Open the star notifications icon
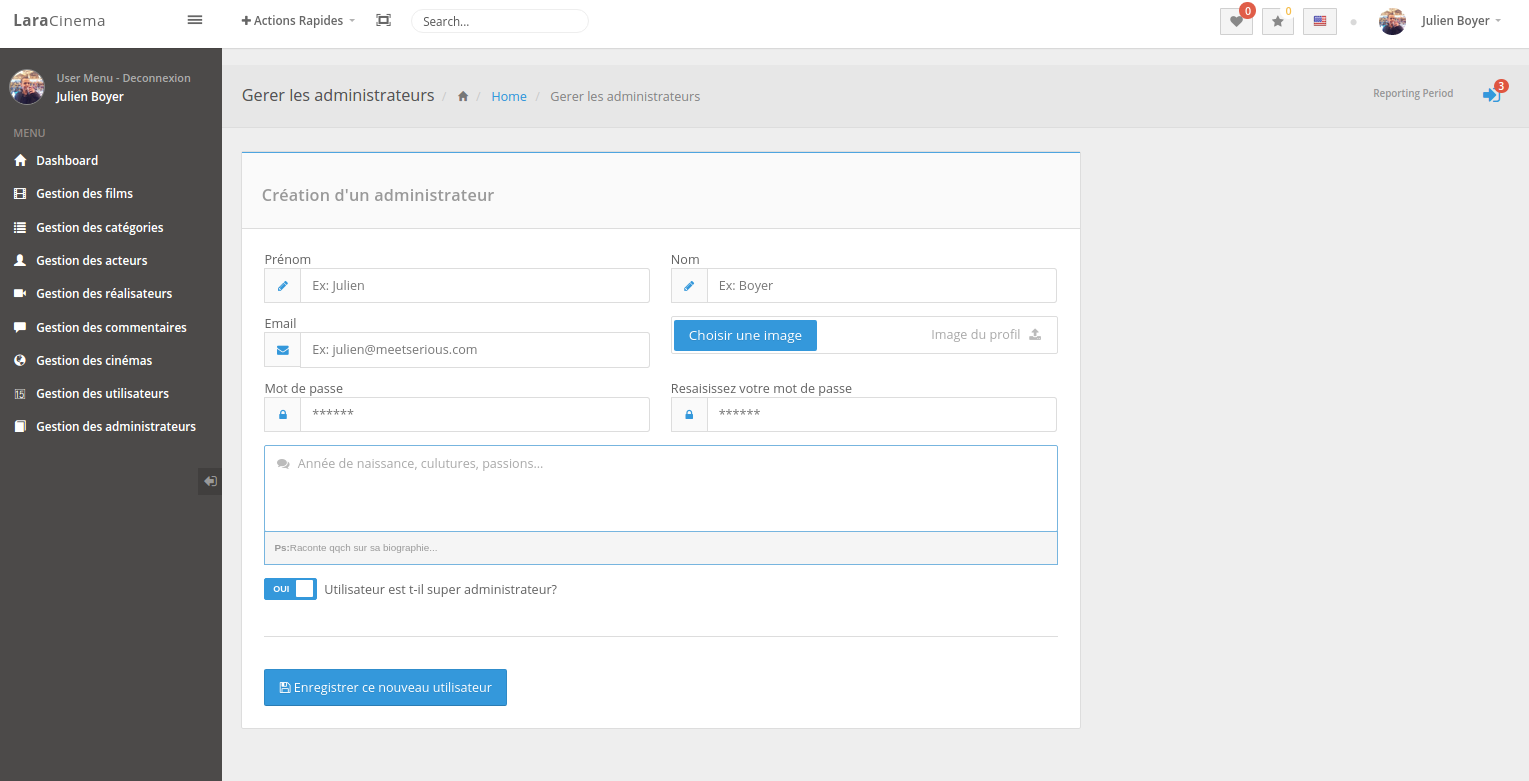 (x=1278, y=21)
